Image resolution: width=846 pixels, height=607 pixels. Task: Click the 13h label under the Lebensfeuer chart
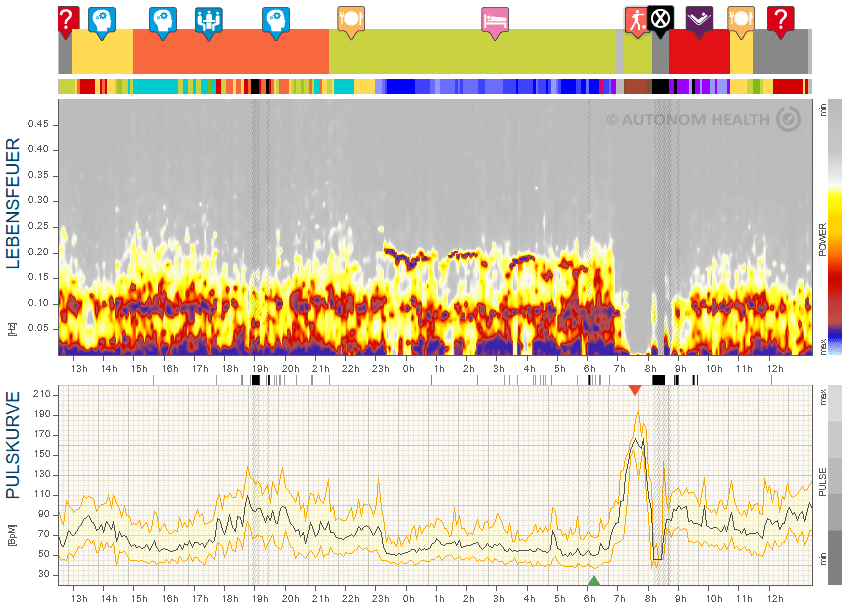(x=79, y=369)
